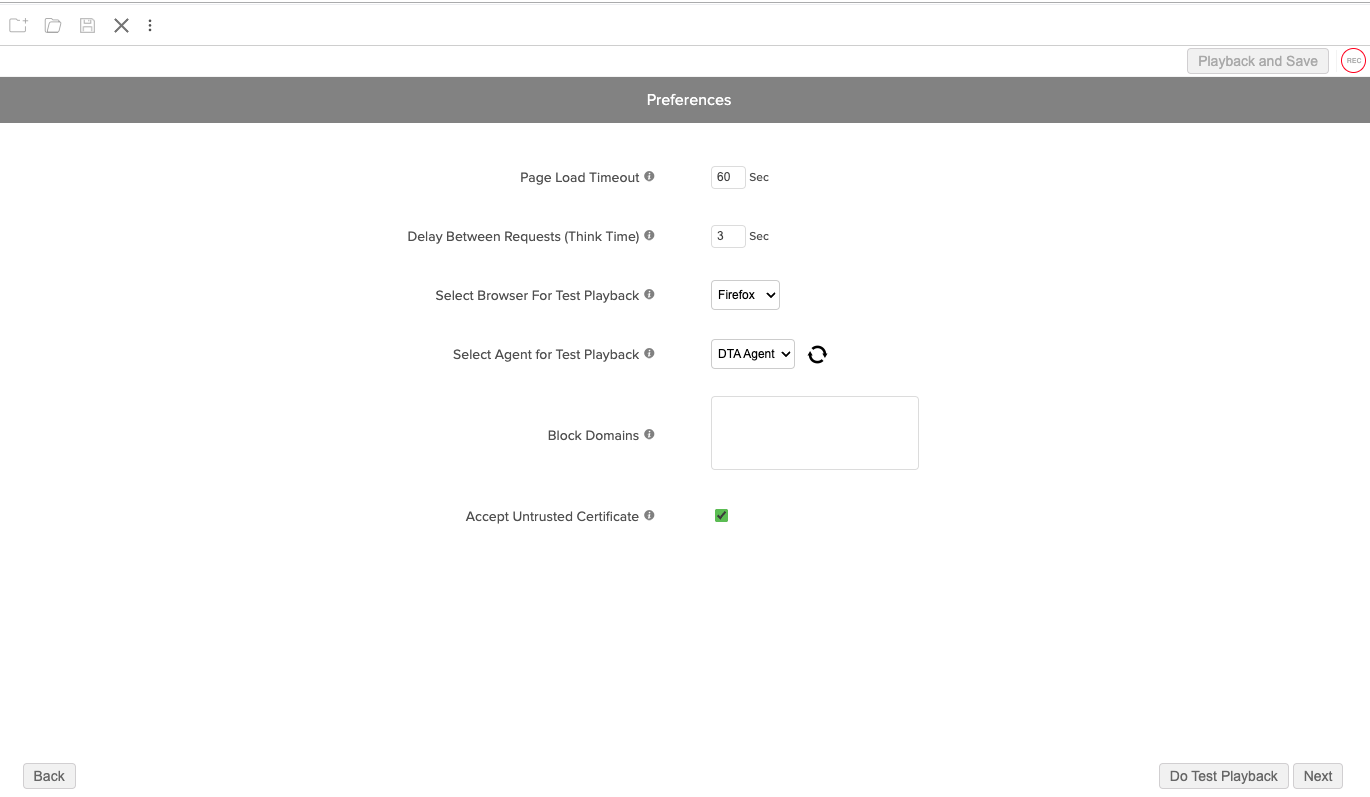Image resolution: width=1370 pixels, height=797 pixels.
Task: Click the open folder icon
Action: (x=53, y=25)
